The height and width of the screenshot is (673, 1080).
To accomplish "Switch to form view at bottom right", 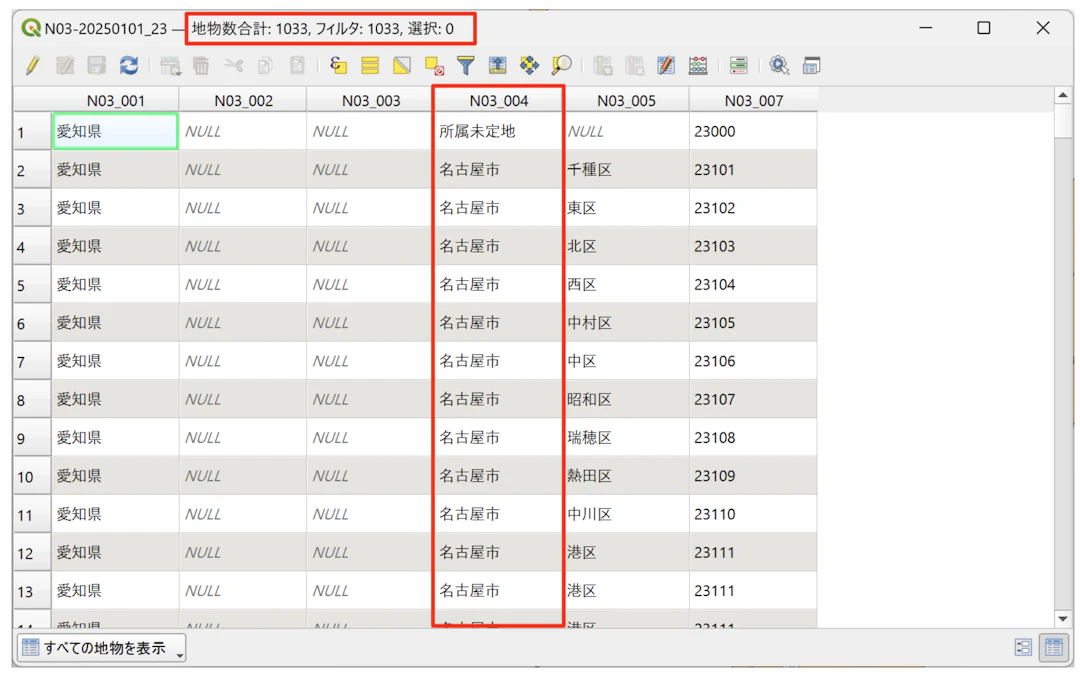I will [x=1023, y=647].
